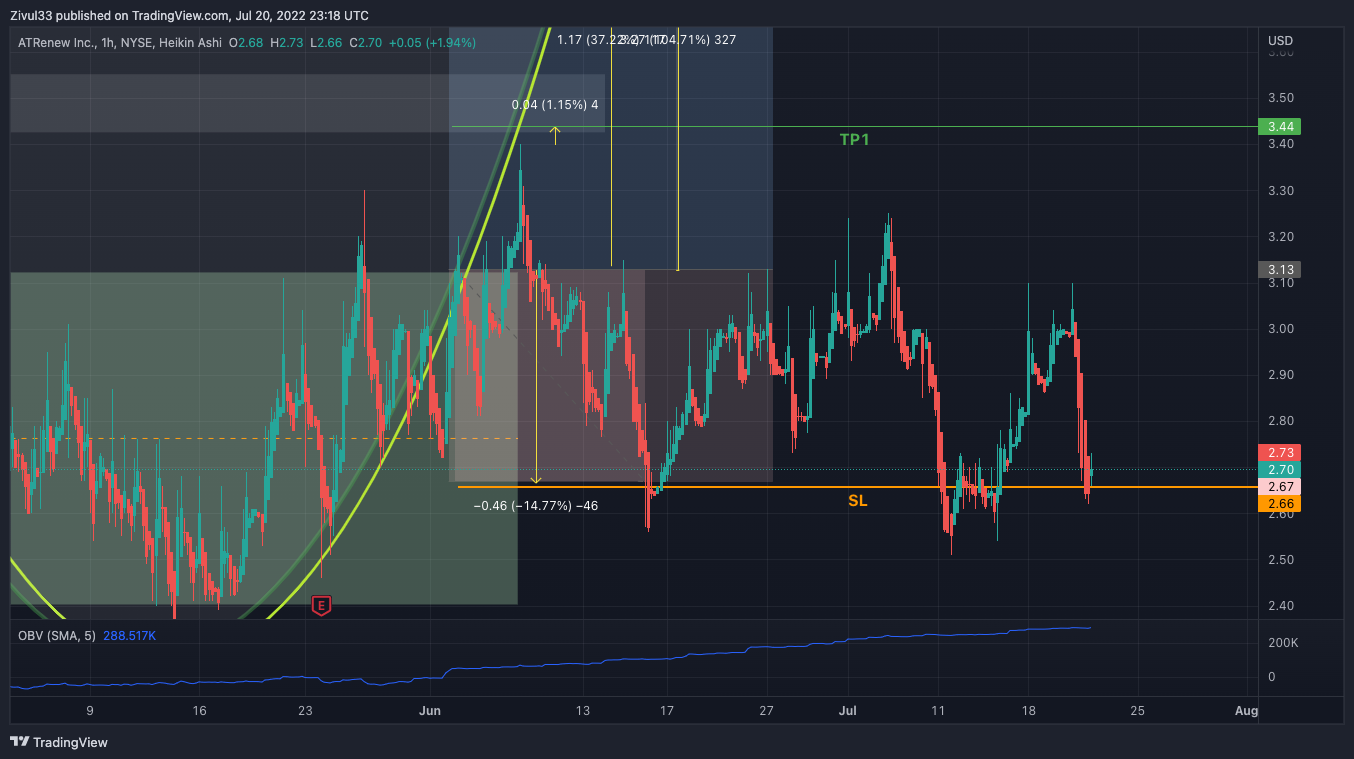Click the orange 2.66 price label
This screenshot has height=759, width=1354.
click(1281, 504)
